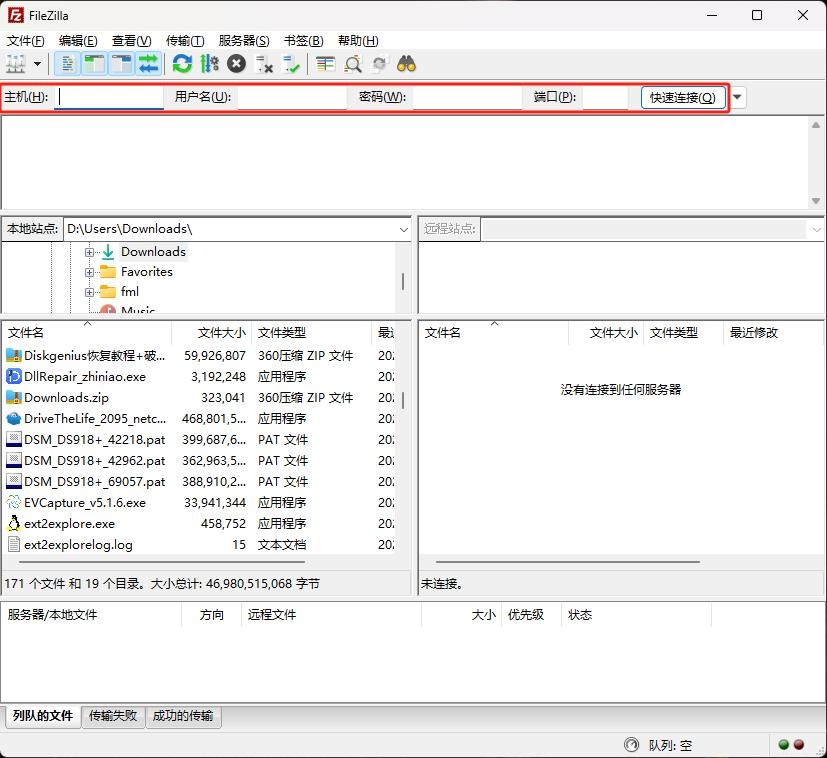827x758 pixels.
Task: Open the 查看(V) menu
Action: point(131,41)
